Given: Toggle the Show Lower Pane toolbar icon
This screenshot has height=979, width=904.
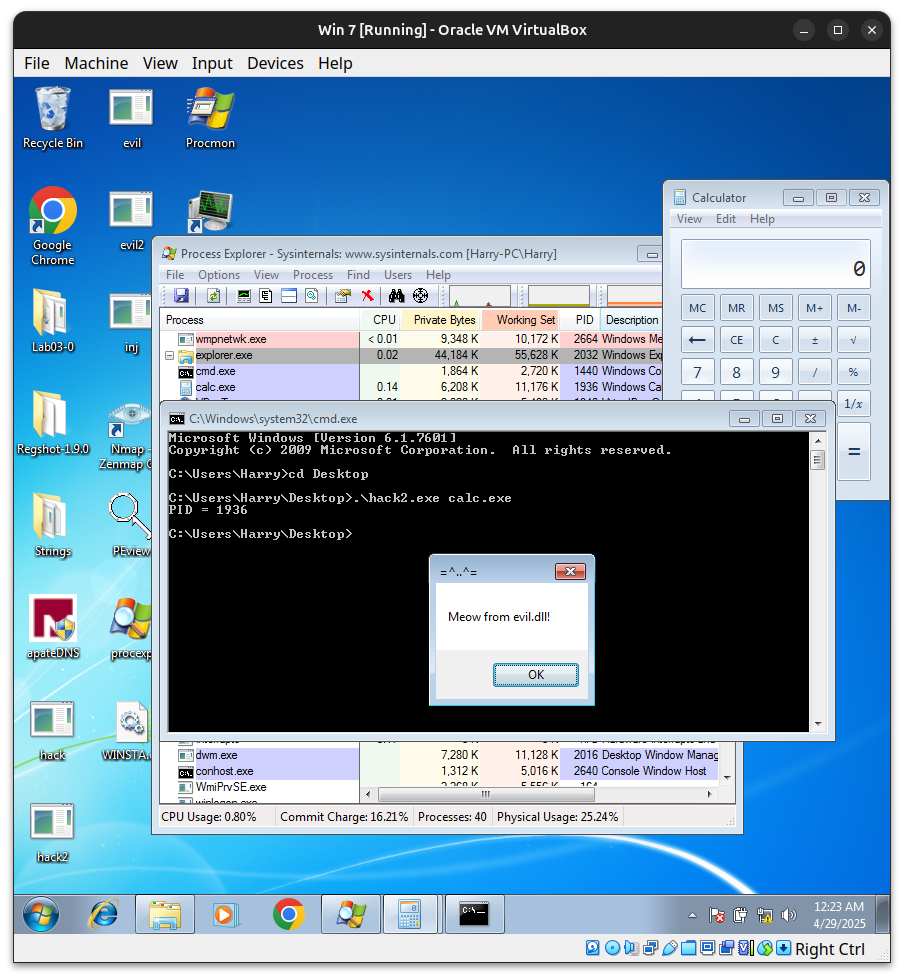Looking at the screenshot, I should coord(289,296).
